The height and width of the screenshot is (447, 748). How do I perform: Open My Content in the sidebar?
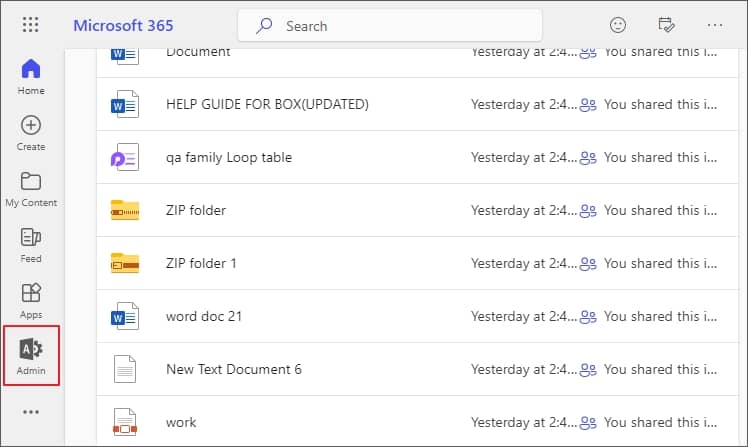pos(31,189)
